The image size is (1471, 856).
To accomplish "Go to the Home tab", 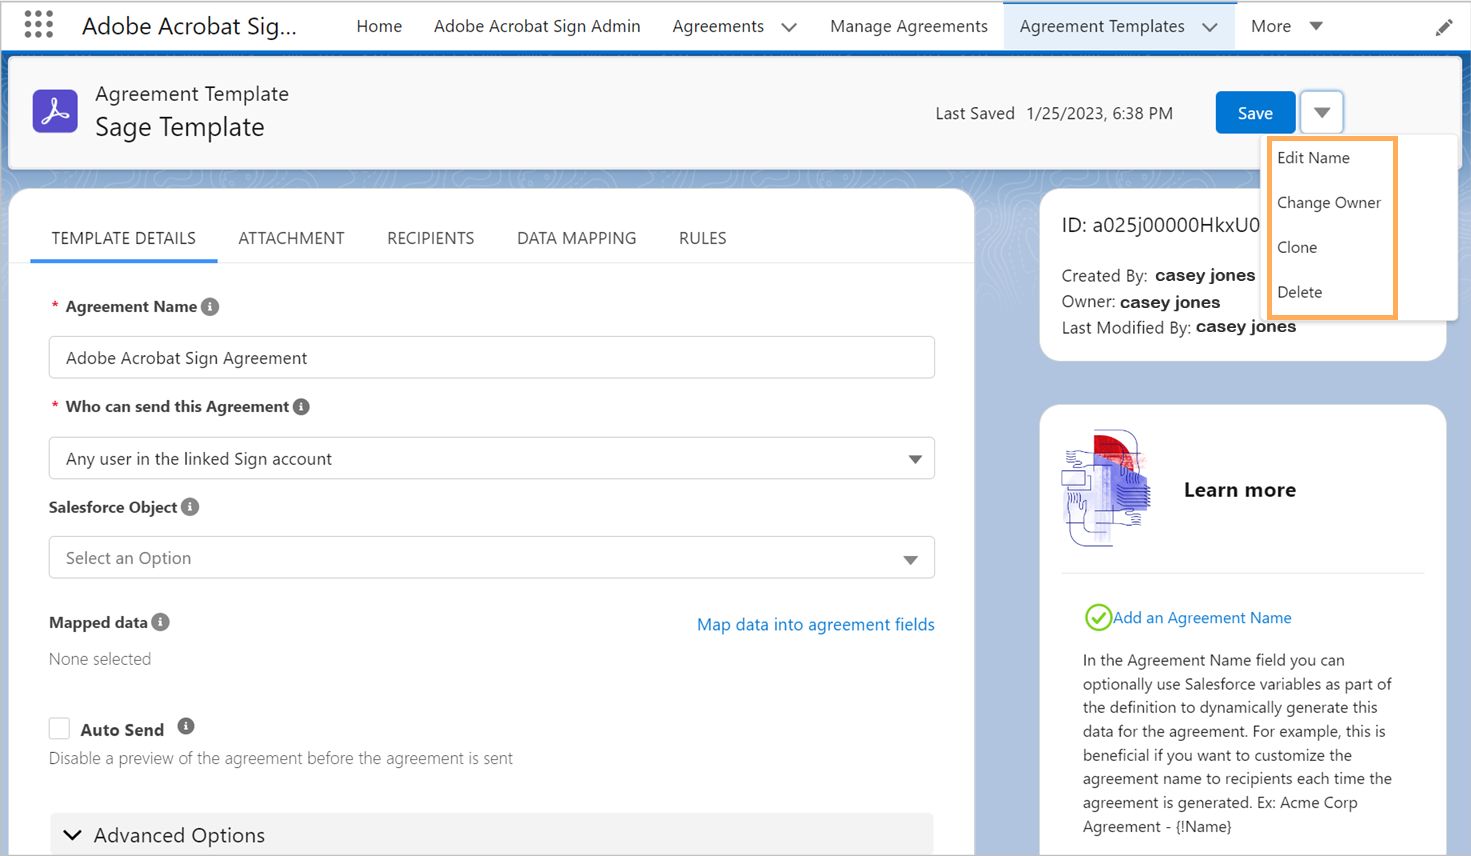I will click(379, 26).
